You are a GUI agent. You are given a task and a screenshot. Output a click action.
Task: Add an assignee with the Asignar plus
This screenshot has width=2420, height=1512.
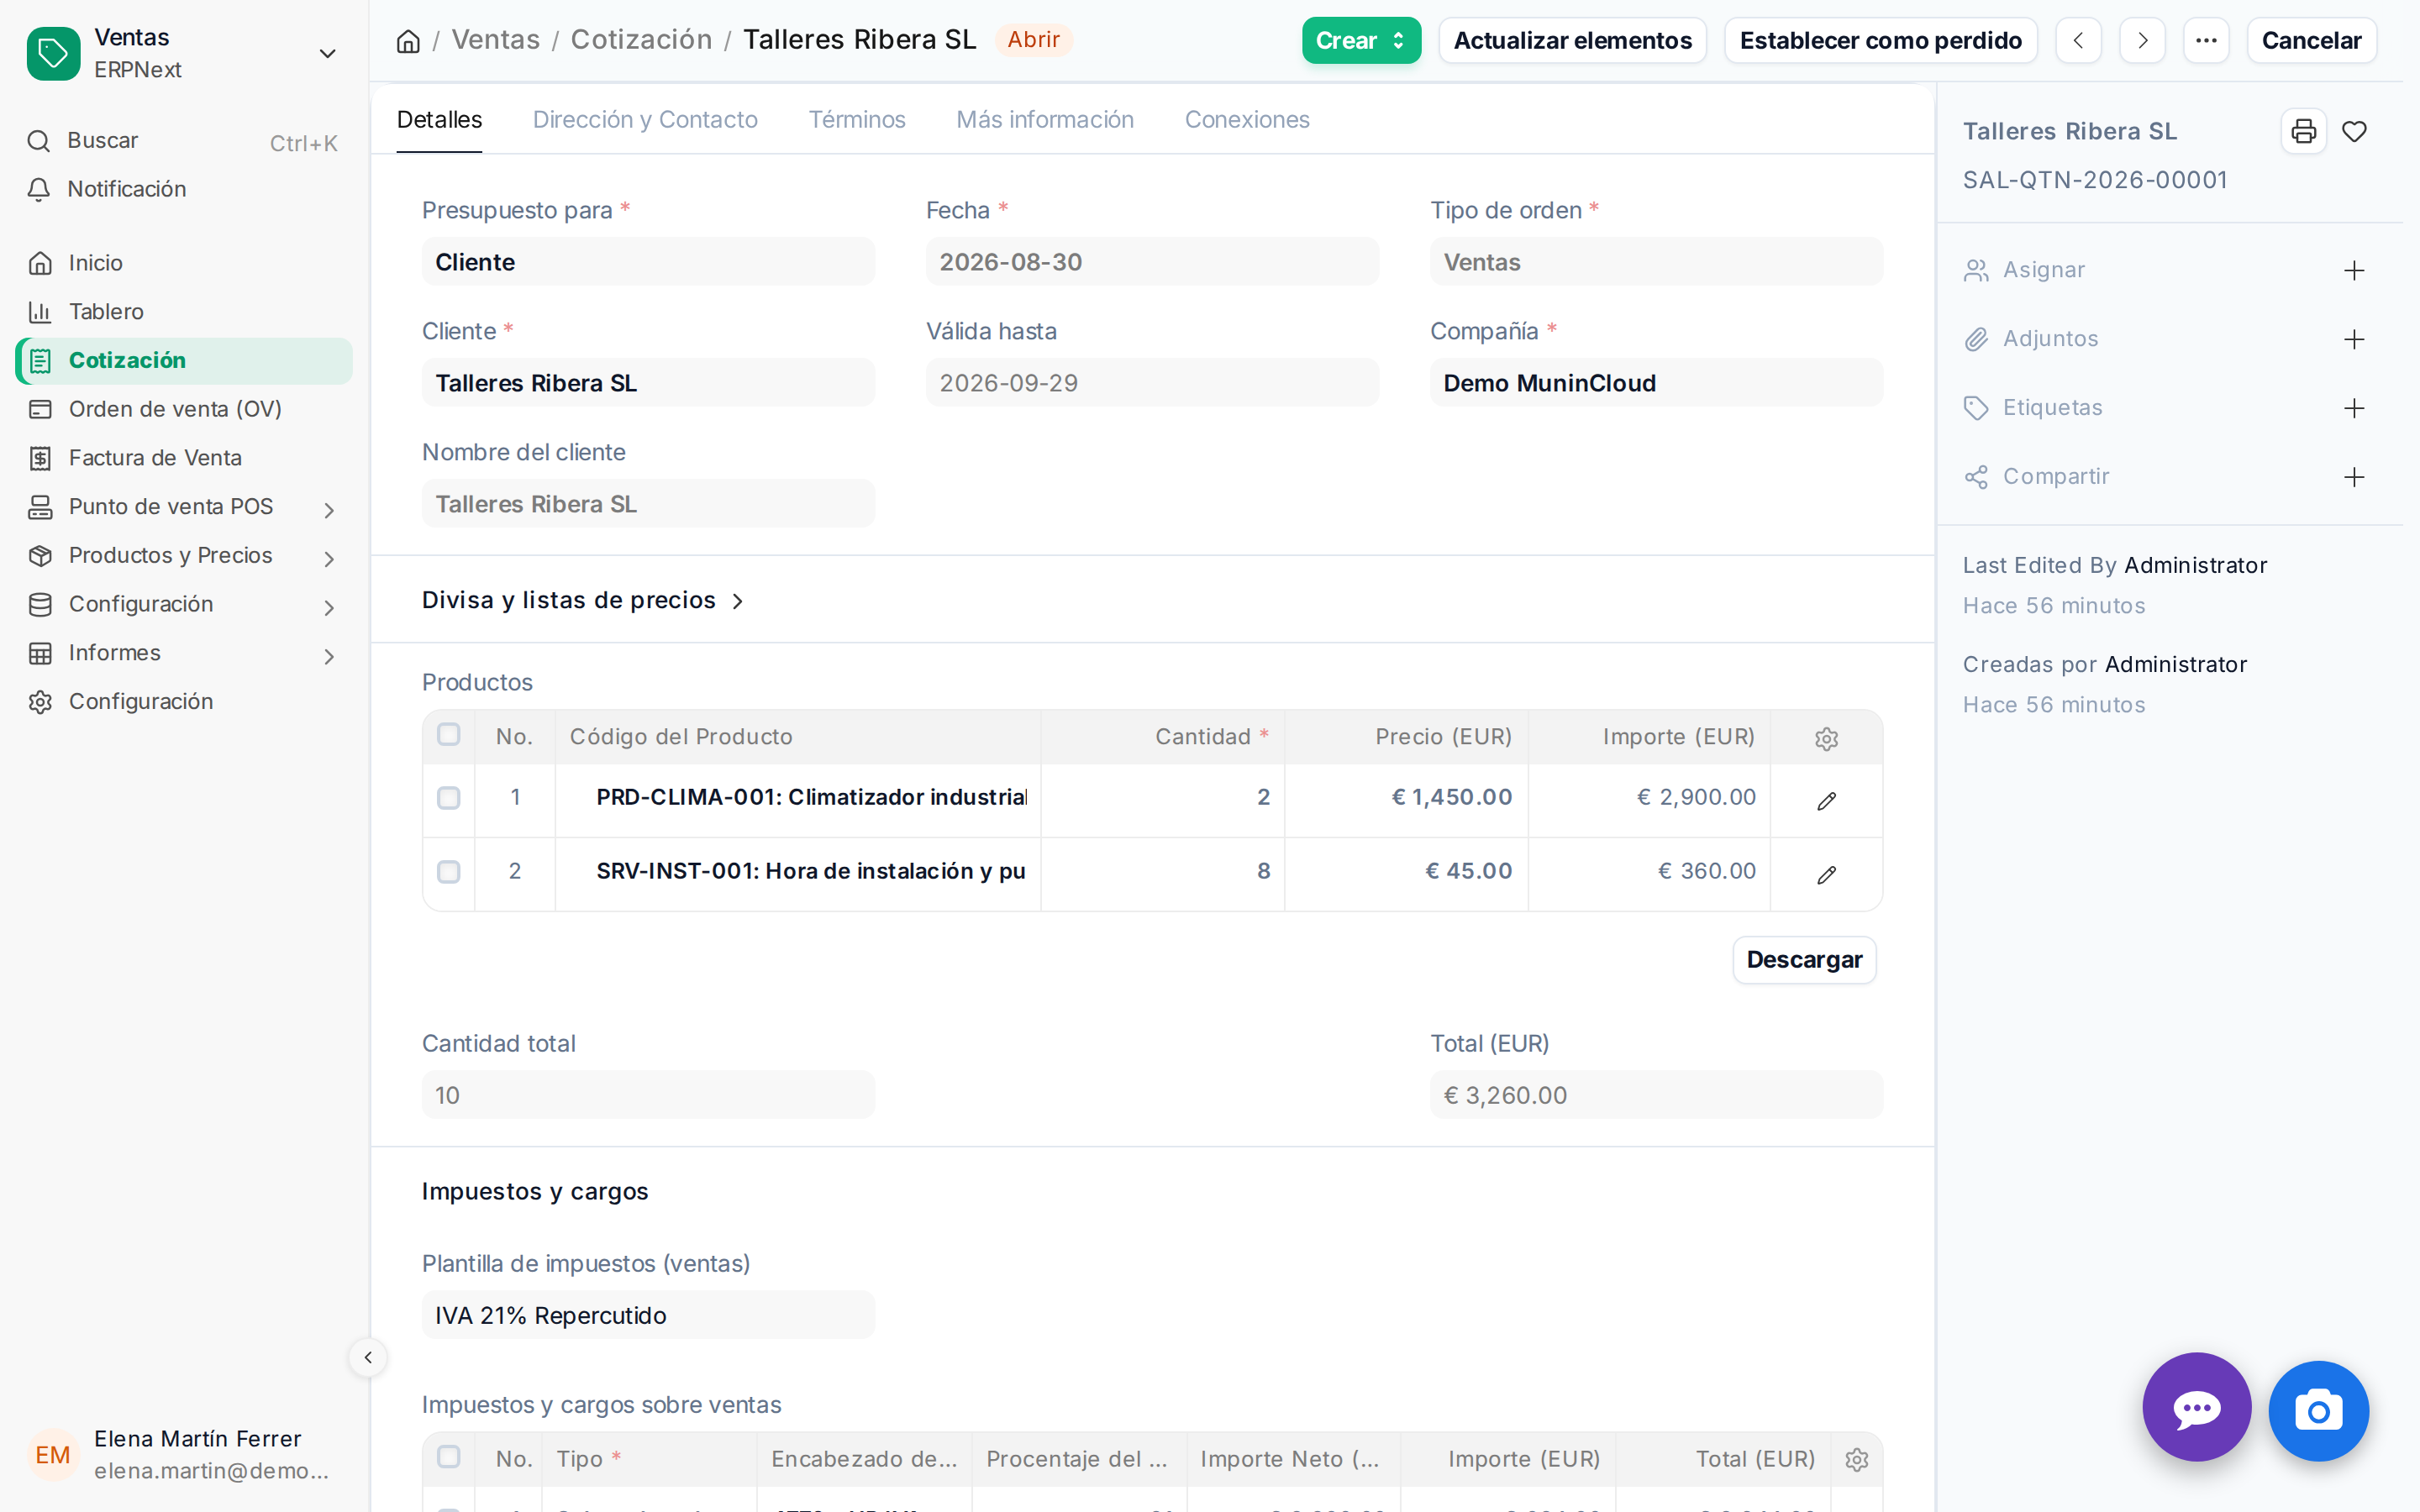pos(2354,271)
